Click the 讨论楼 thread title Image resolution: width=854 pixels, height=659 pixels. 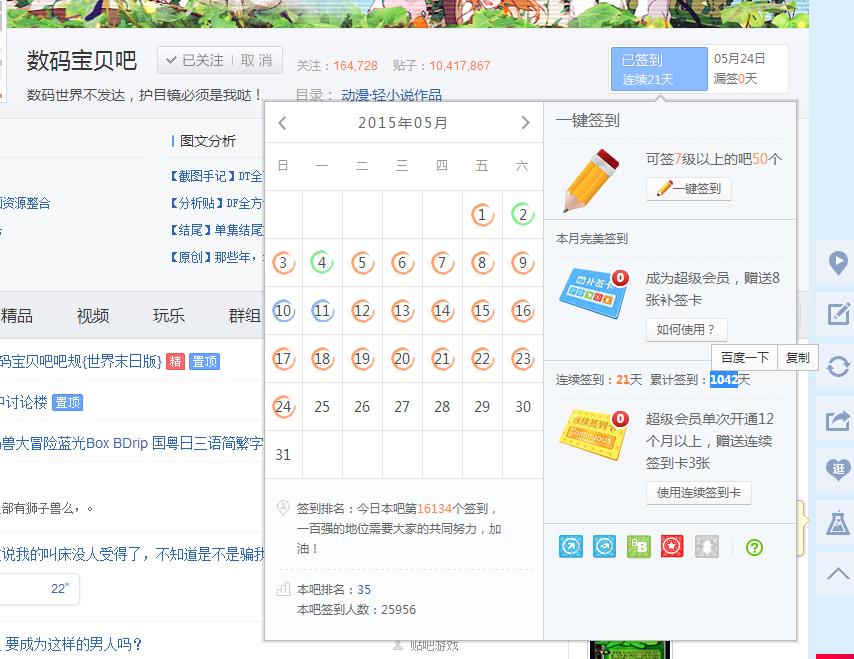click(23, 402)
